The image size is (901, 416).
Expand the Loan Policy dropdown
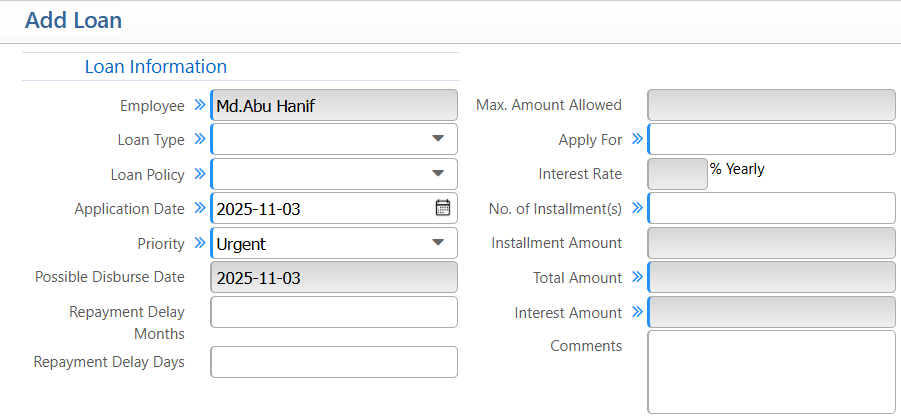coord(437,174)
